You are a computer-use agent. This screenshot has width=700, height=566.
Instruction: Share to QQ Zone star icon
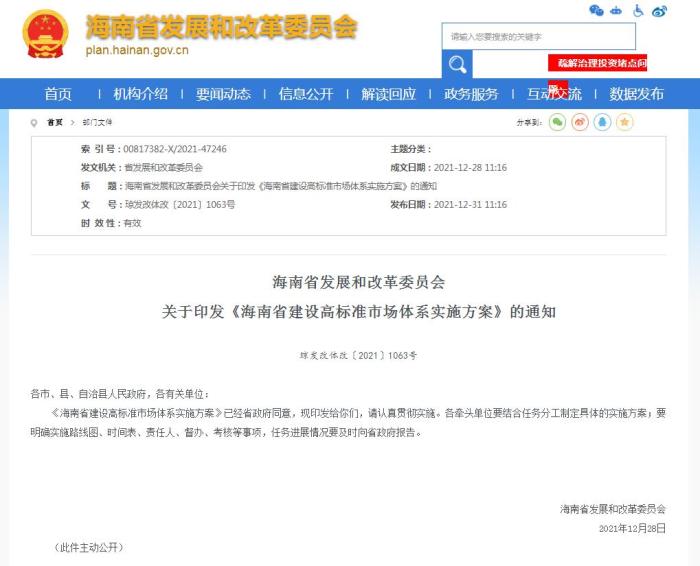pyautogui.click(x=625, y=122)
